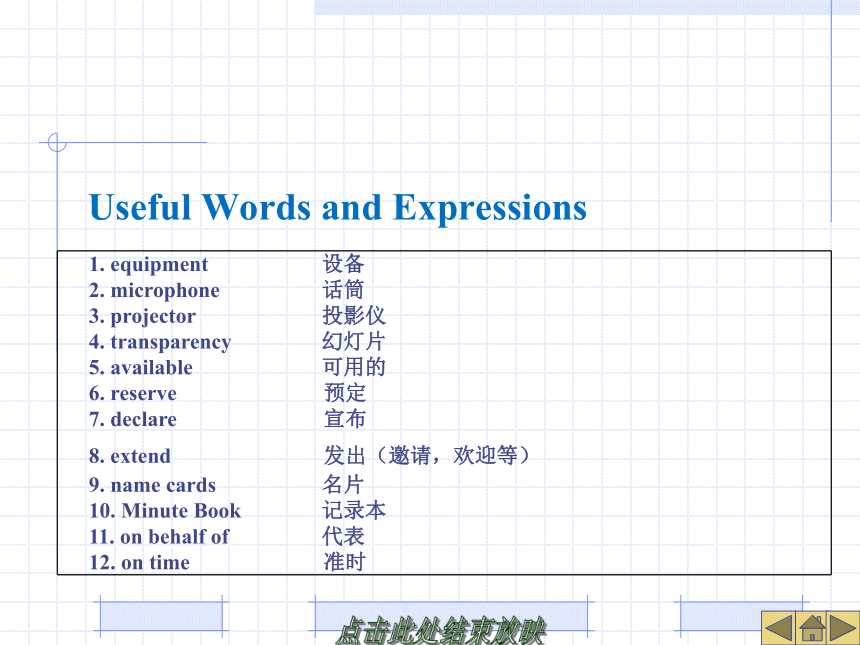
Task: Pick the entry '8. extend'
Action: pos(129,456)
